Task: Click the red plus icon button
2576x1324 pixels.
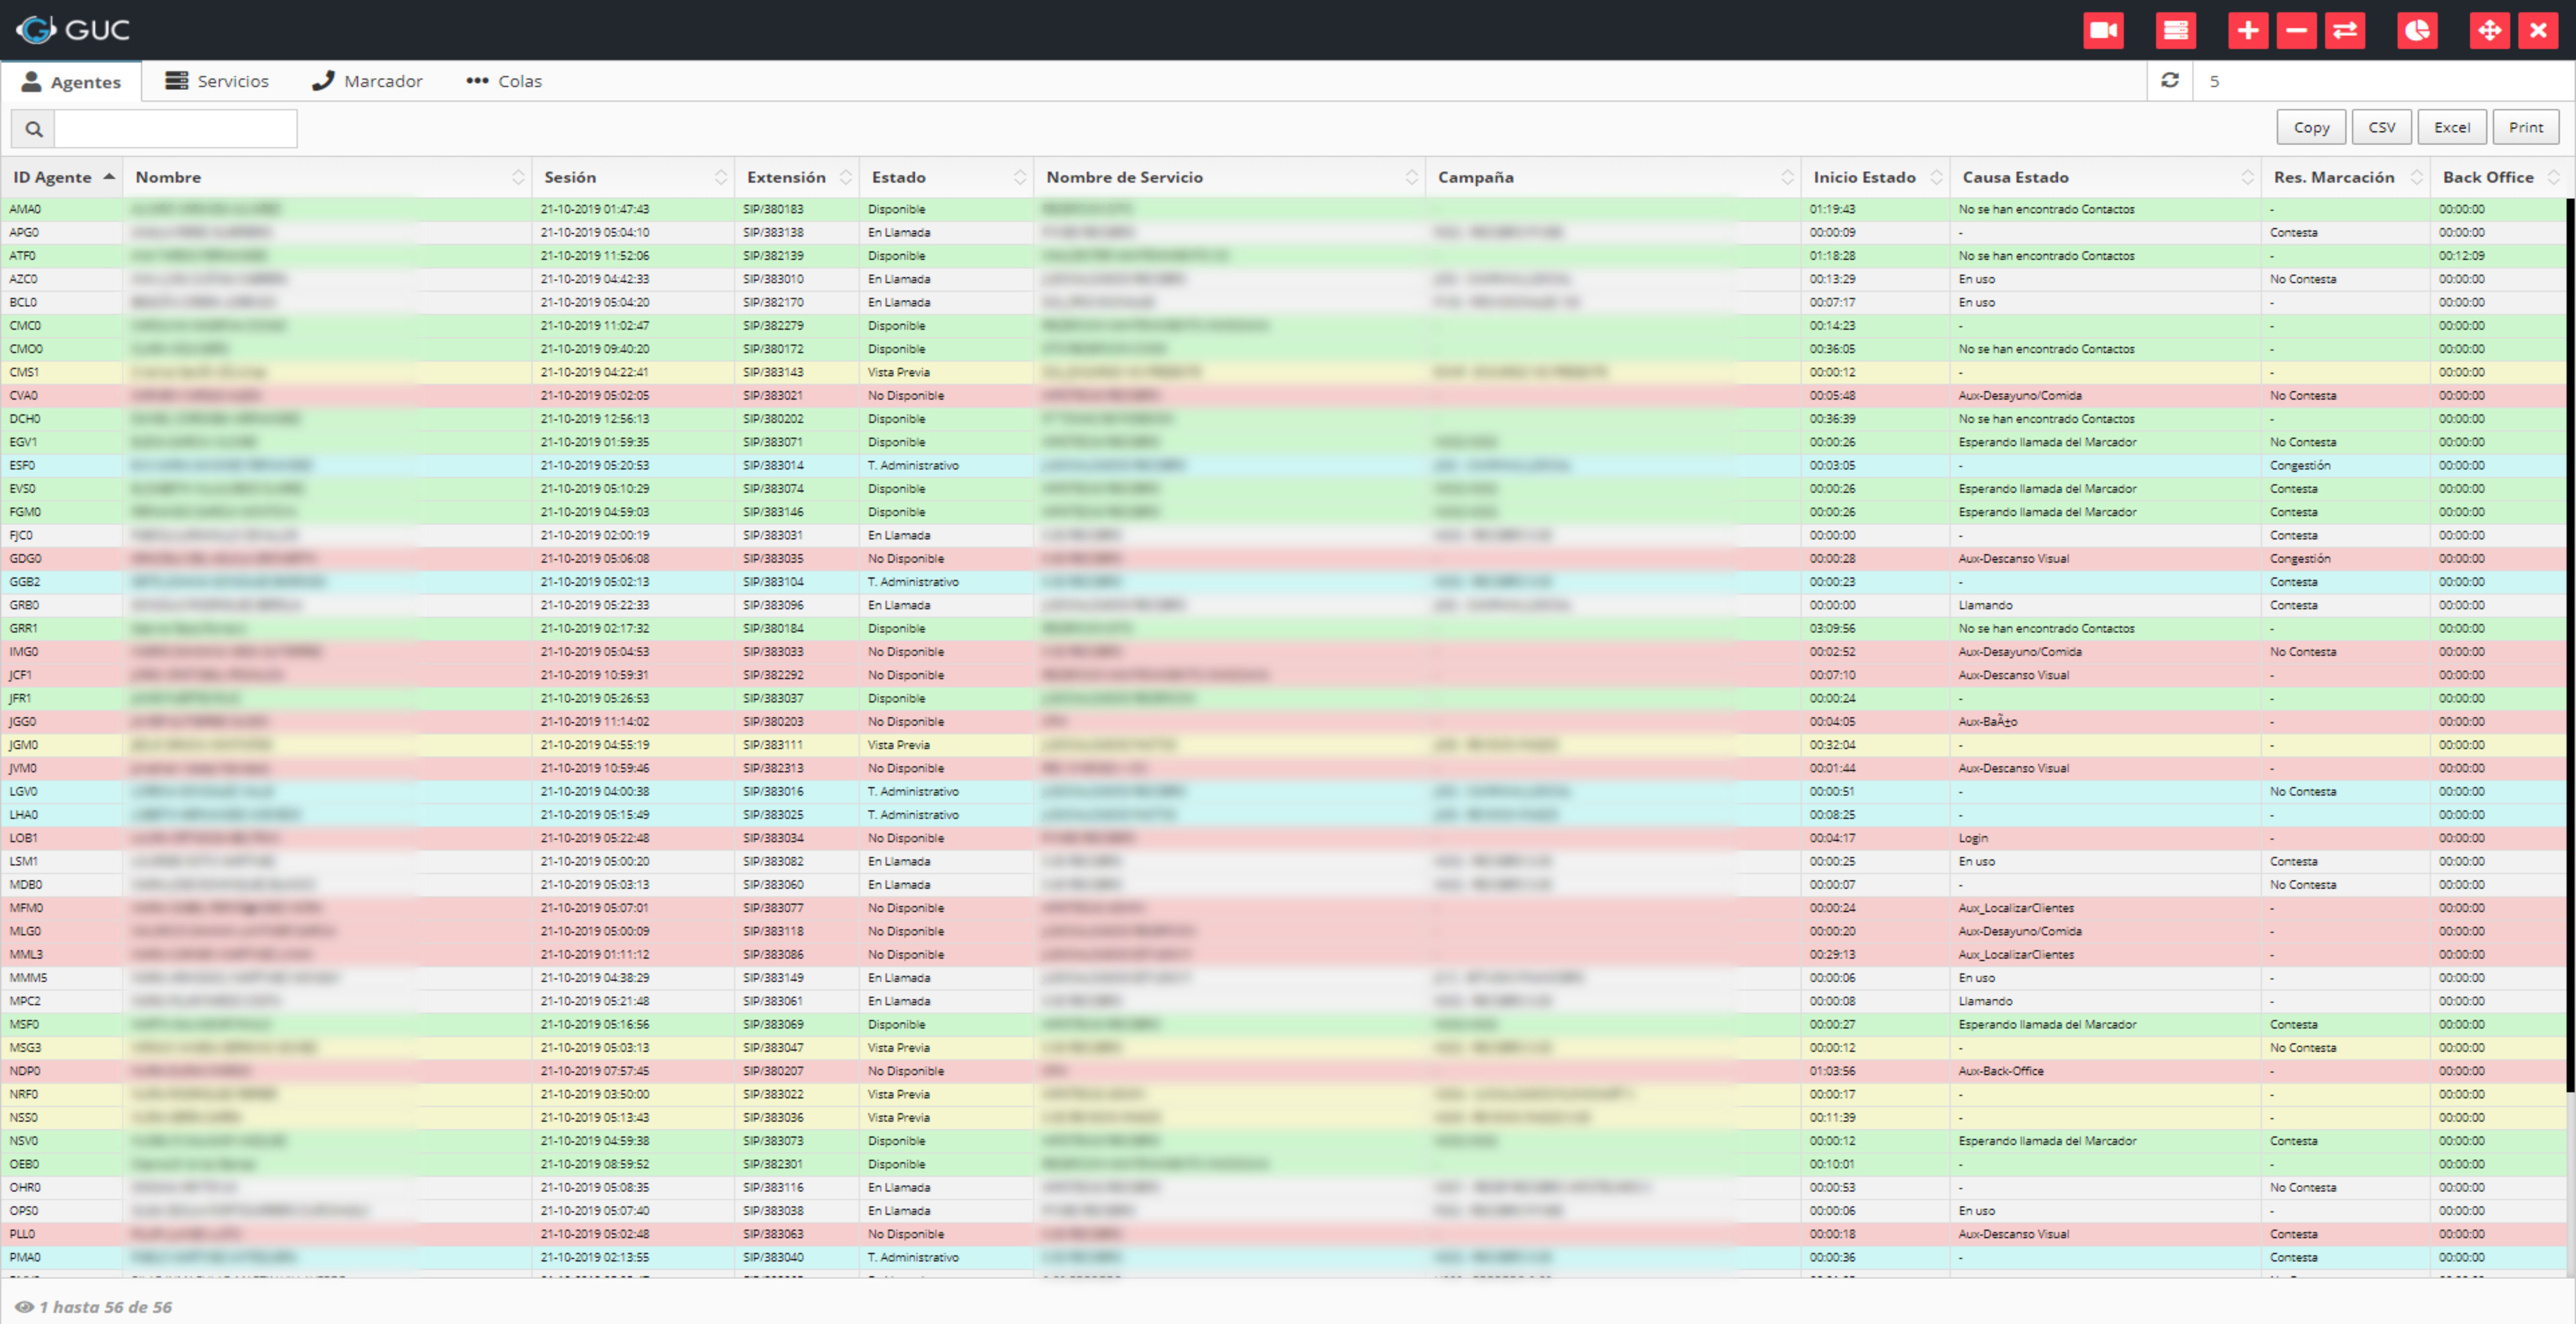Action: coord(2248,30)
